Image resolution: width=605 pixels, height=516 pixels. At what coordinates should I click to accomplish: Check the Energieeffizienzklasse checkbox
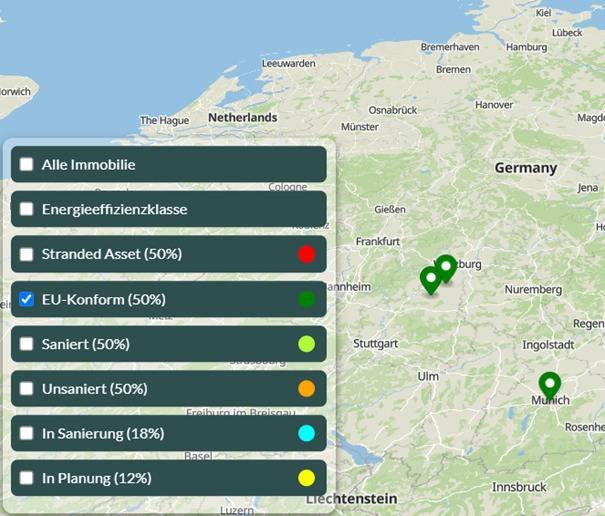point(27,209)
